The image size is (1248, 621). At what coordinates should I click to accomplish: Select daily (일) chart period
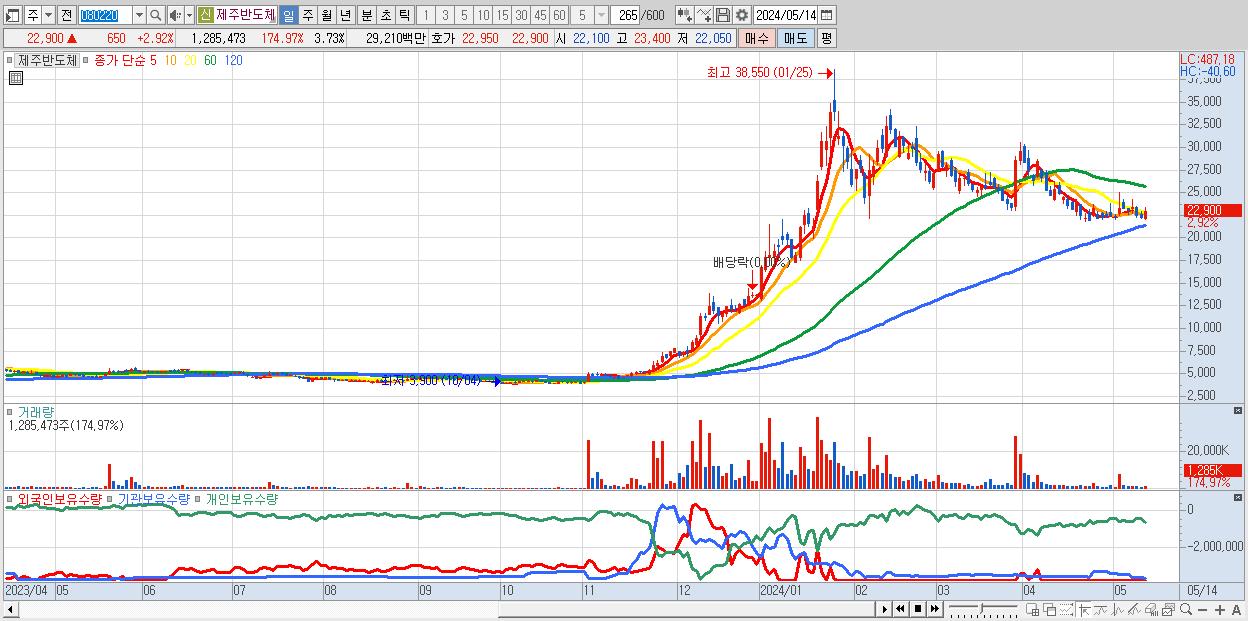288,16
